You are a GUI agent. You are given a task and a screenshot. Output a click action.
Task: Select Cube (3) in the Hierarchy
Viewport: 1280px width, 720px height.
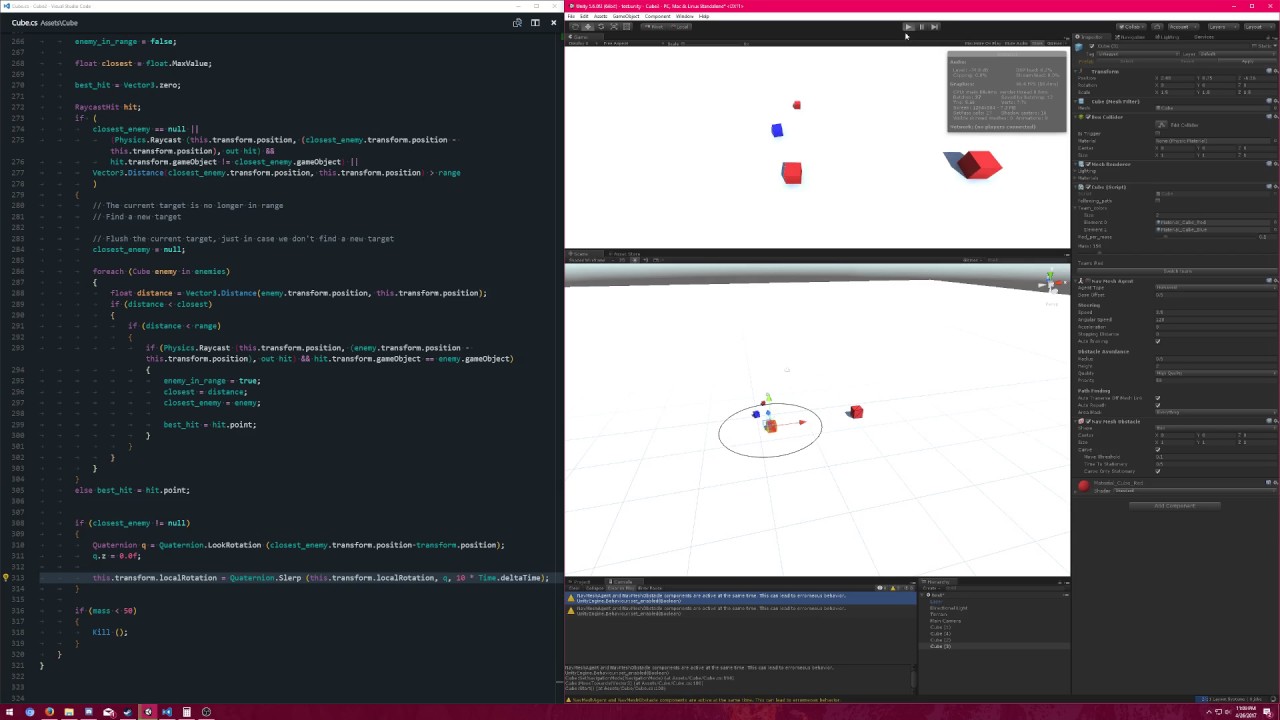[938, 646]
